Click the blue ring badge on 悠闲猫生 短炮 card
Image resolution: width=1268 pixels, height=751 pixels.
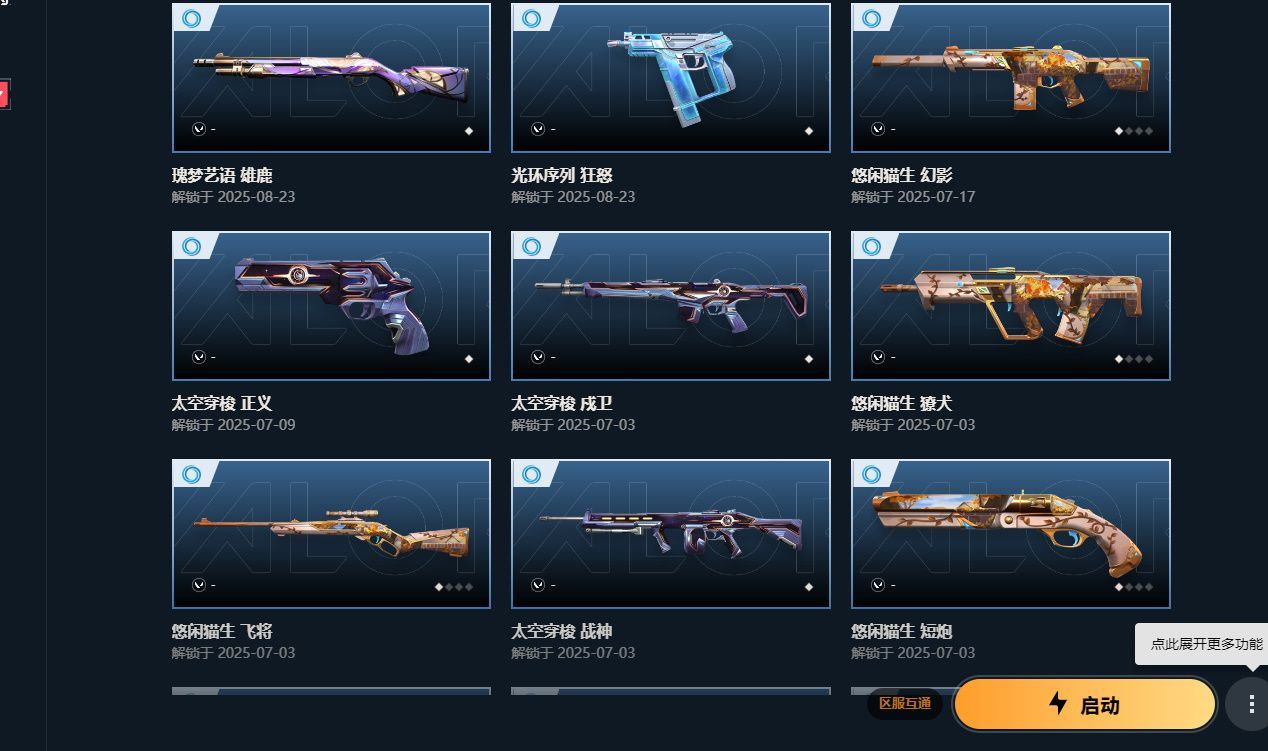click(872, 474)
